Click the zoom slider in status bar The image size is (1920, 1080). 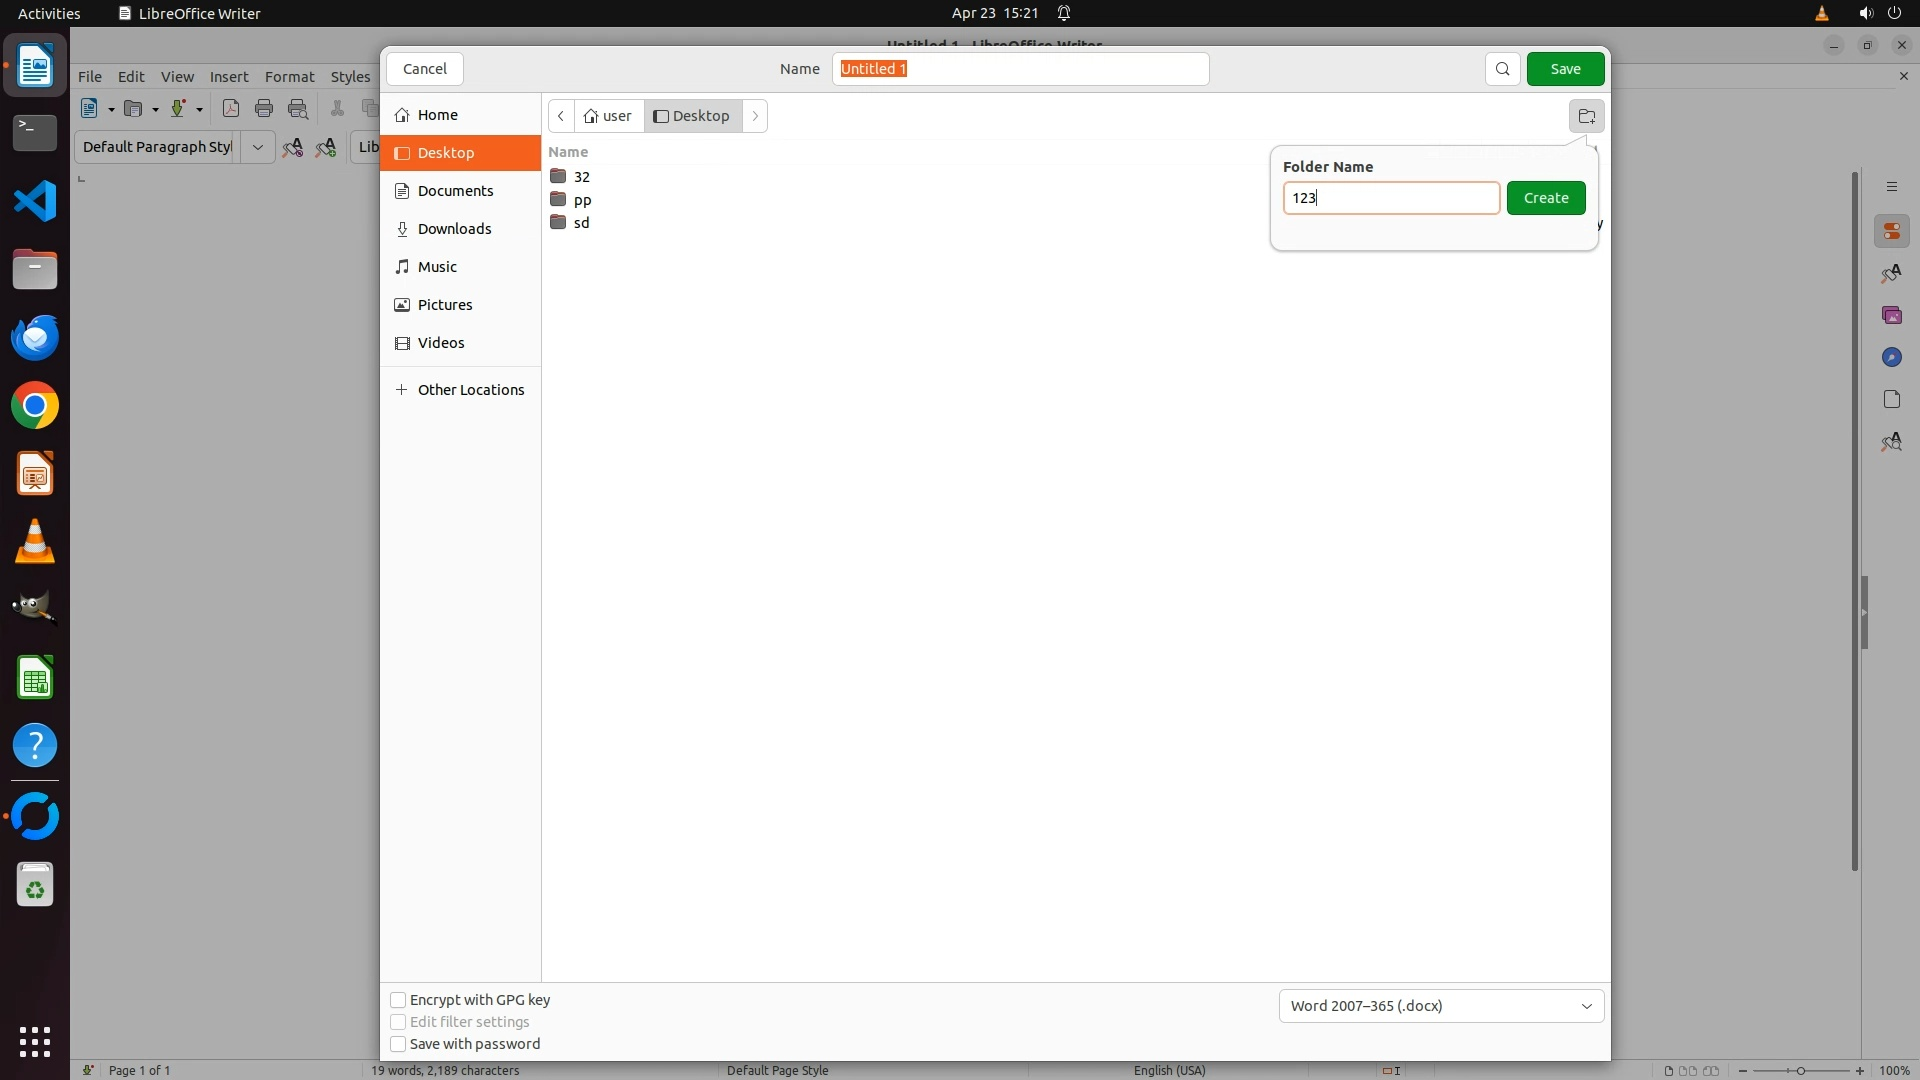(x=1800, y=1071)
